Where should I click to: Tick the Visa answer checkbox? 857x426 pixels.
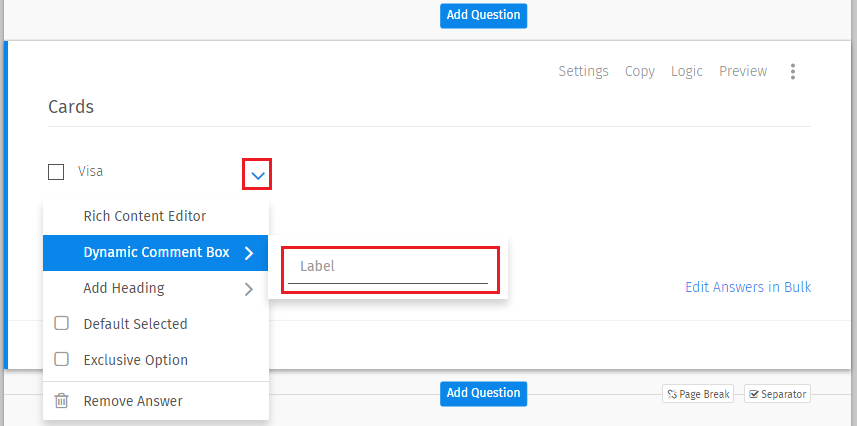(56, 172)
